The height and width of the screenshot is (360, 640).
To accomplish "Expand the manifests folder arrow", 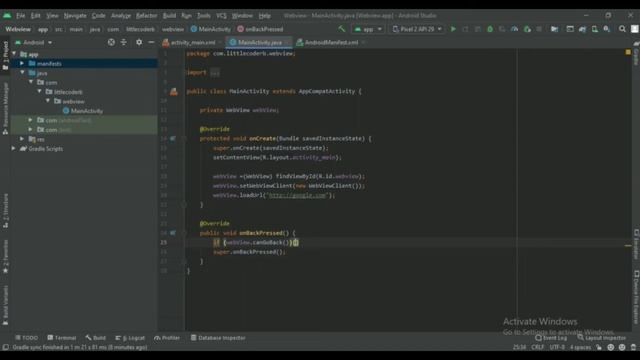I will tap(22, 64).
